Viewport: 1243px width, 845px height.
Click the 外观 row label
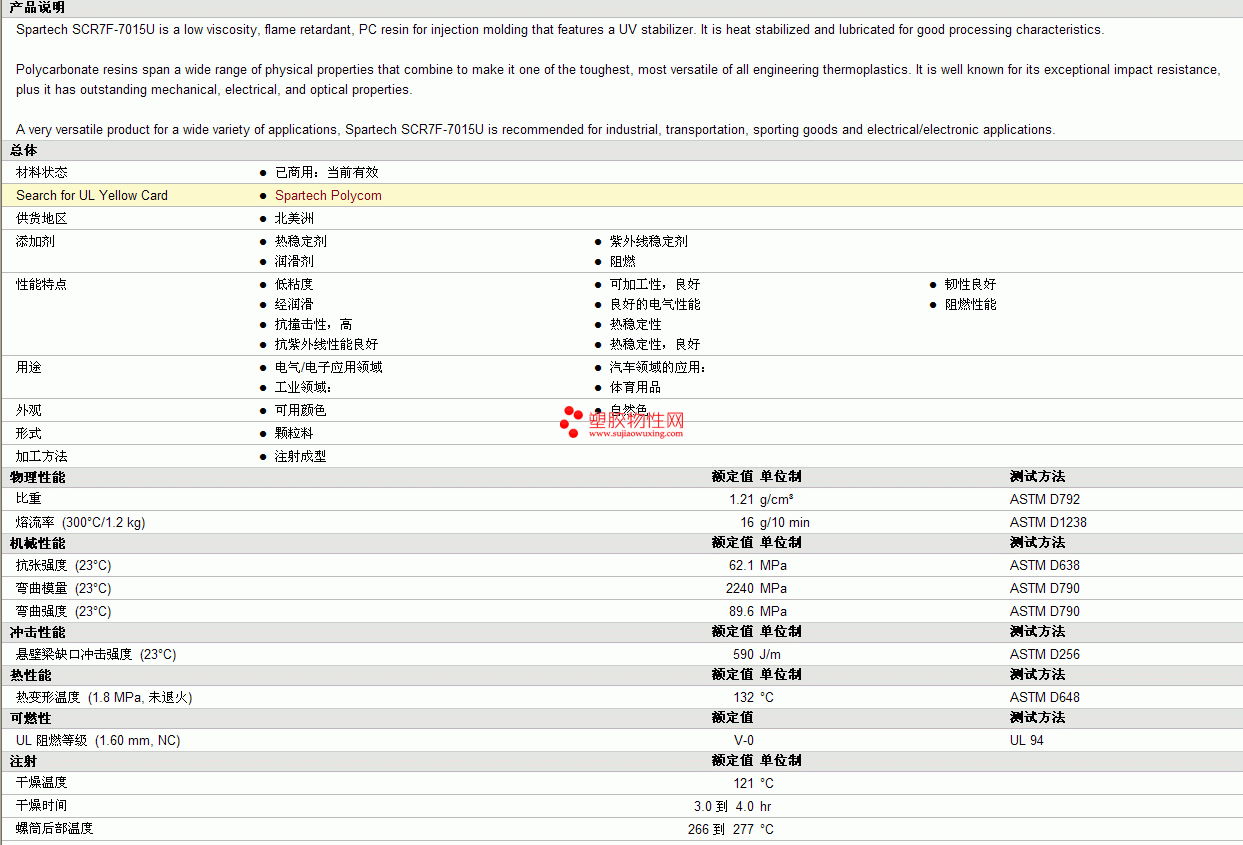[x=29, y=411]
